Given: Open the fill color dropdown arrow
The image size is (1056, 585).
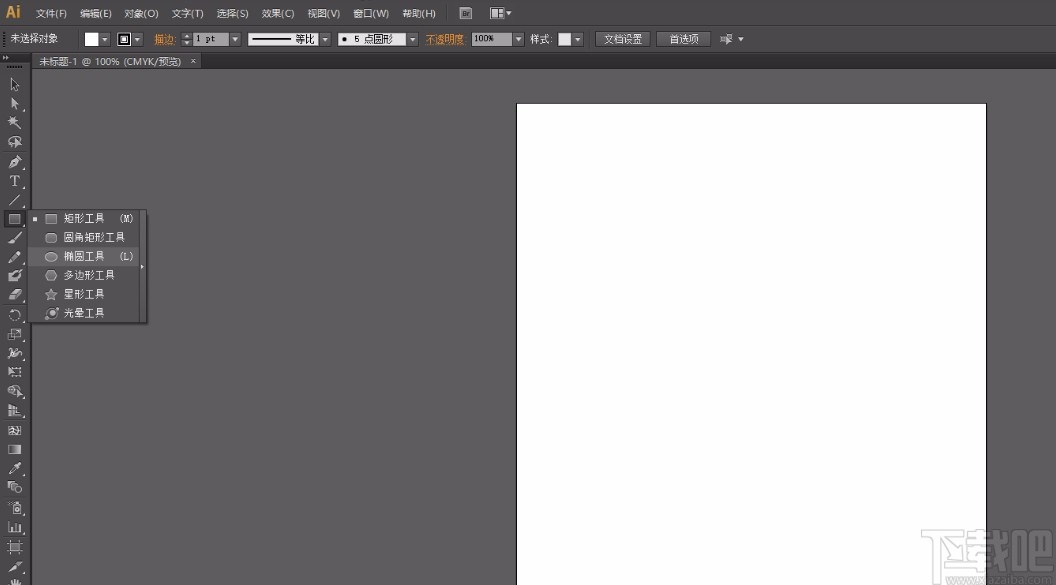Looking at the screenshot, I should (x=107, y=39).
